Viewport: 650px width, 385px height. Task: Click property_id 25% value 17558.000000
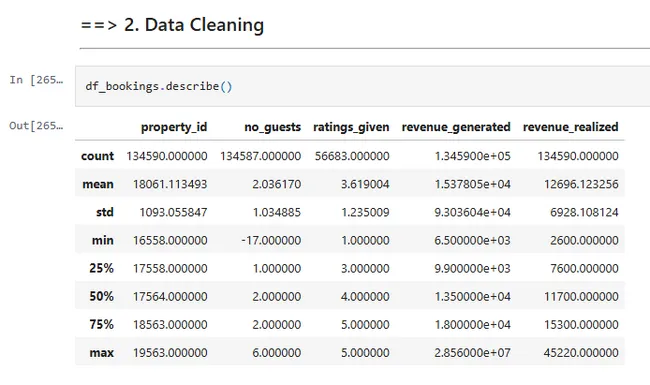(170, 268)
